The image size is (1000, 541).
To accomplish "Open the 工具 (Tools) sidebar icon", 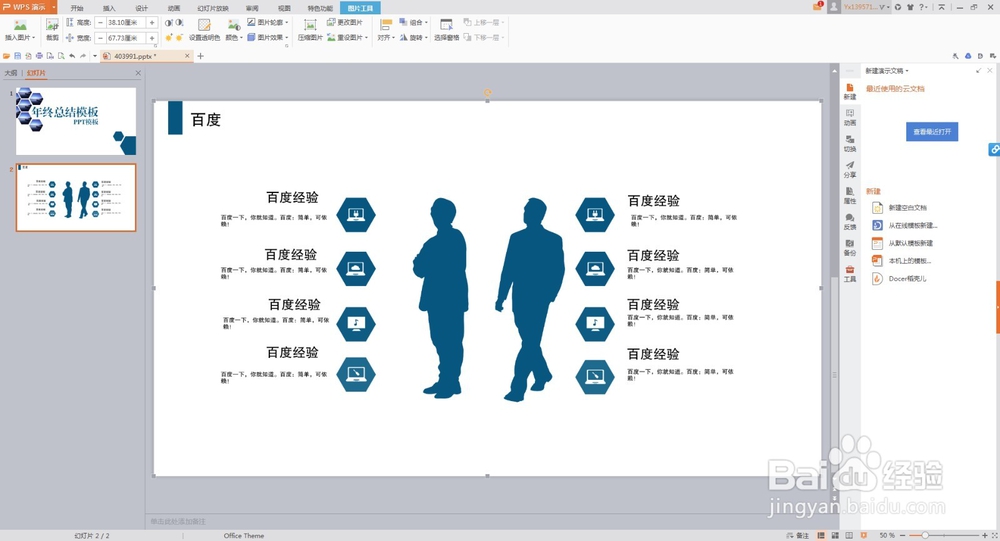I will [849, 274].
